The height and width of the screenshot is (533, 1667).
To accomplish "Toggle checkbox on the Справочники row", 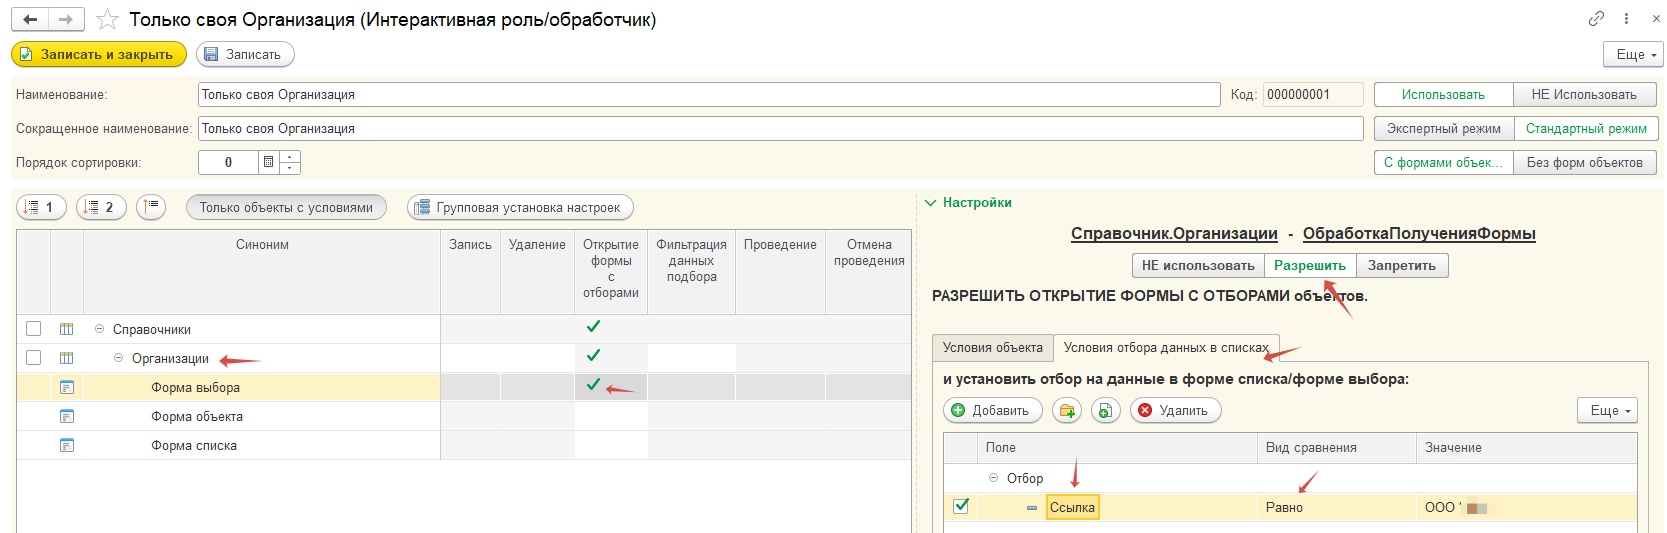I will click(34, 329).
